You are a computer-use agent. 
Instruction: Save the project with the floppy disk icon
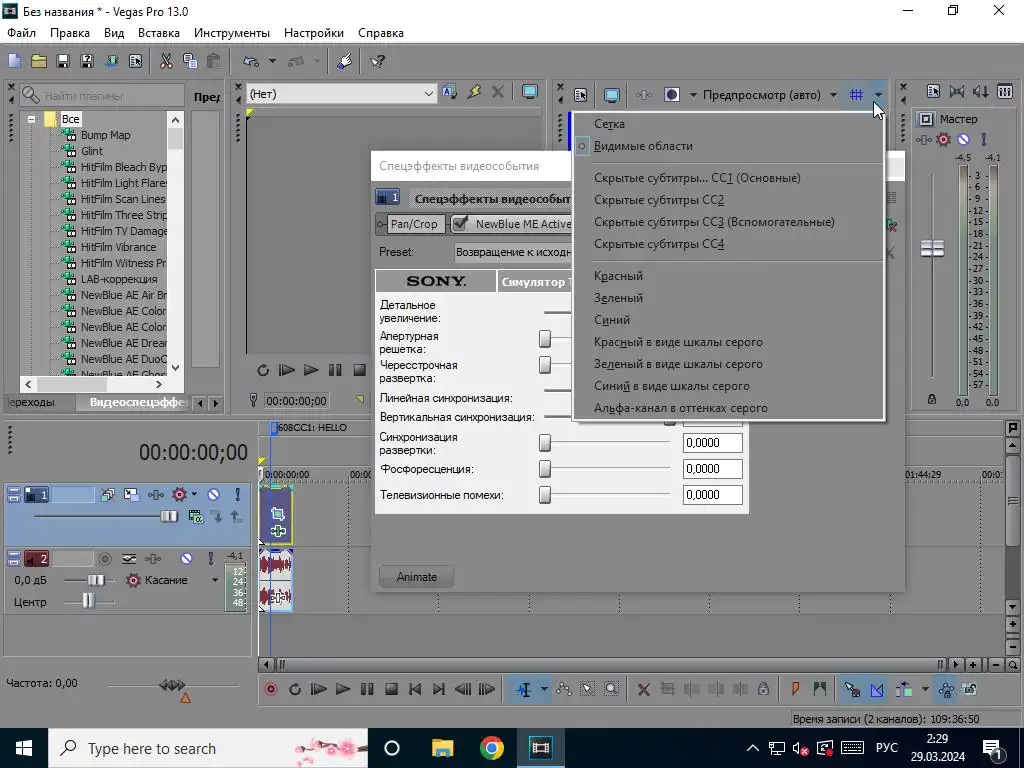63,61
